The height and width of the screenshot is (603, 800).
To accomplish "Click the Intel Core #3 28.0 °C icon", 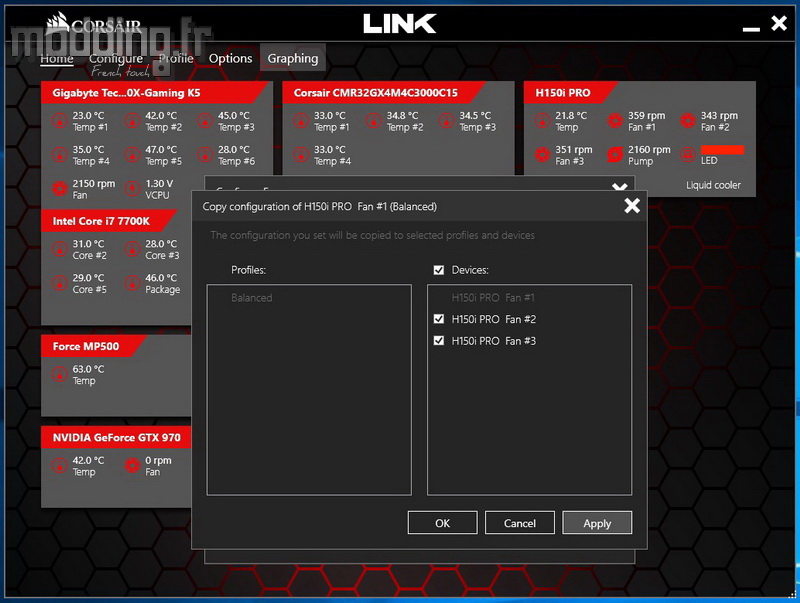I will click(x=133, y=249).
